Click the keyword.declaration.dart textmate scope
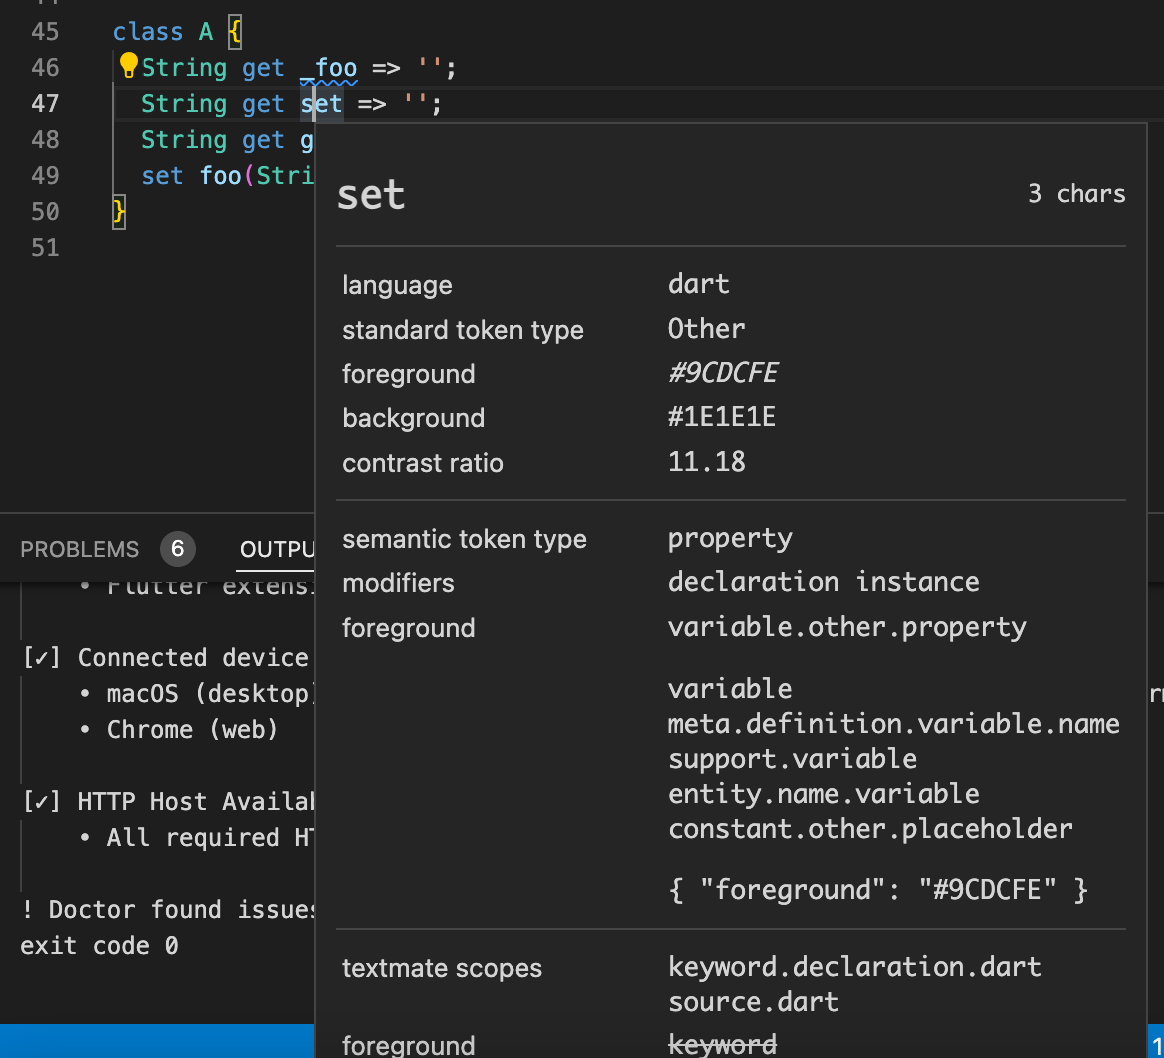The width and height of the screenshot is (1164, 1058). coord(854,967)
